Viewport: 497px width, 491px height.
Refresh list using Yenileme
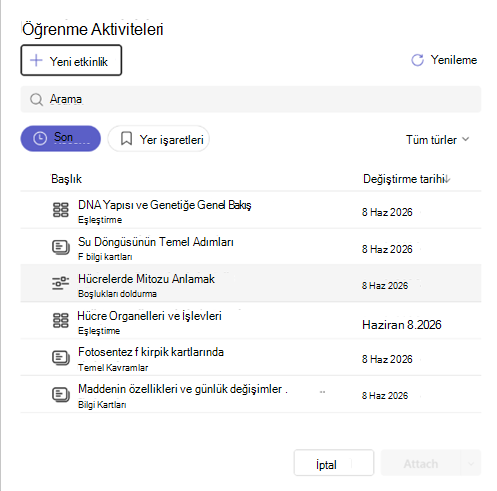tap(444, 60)
